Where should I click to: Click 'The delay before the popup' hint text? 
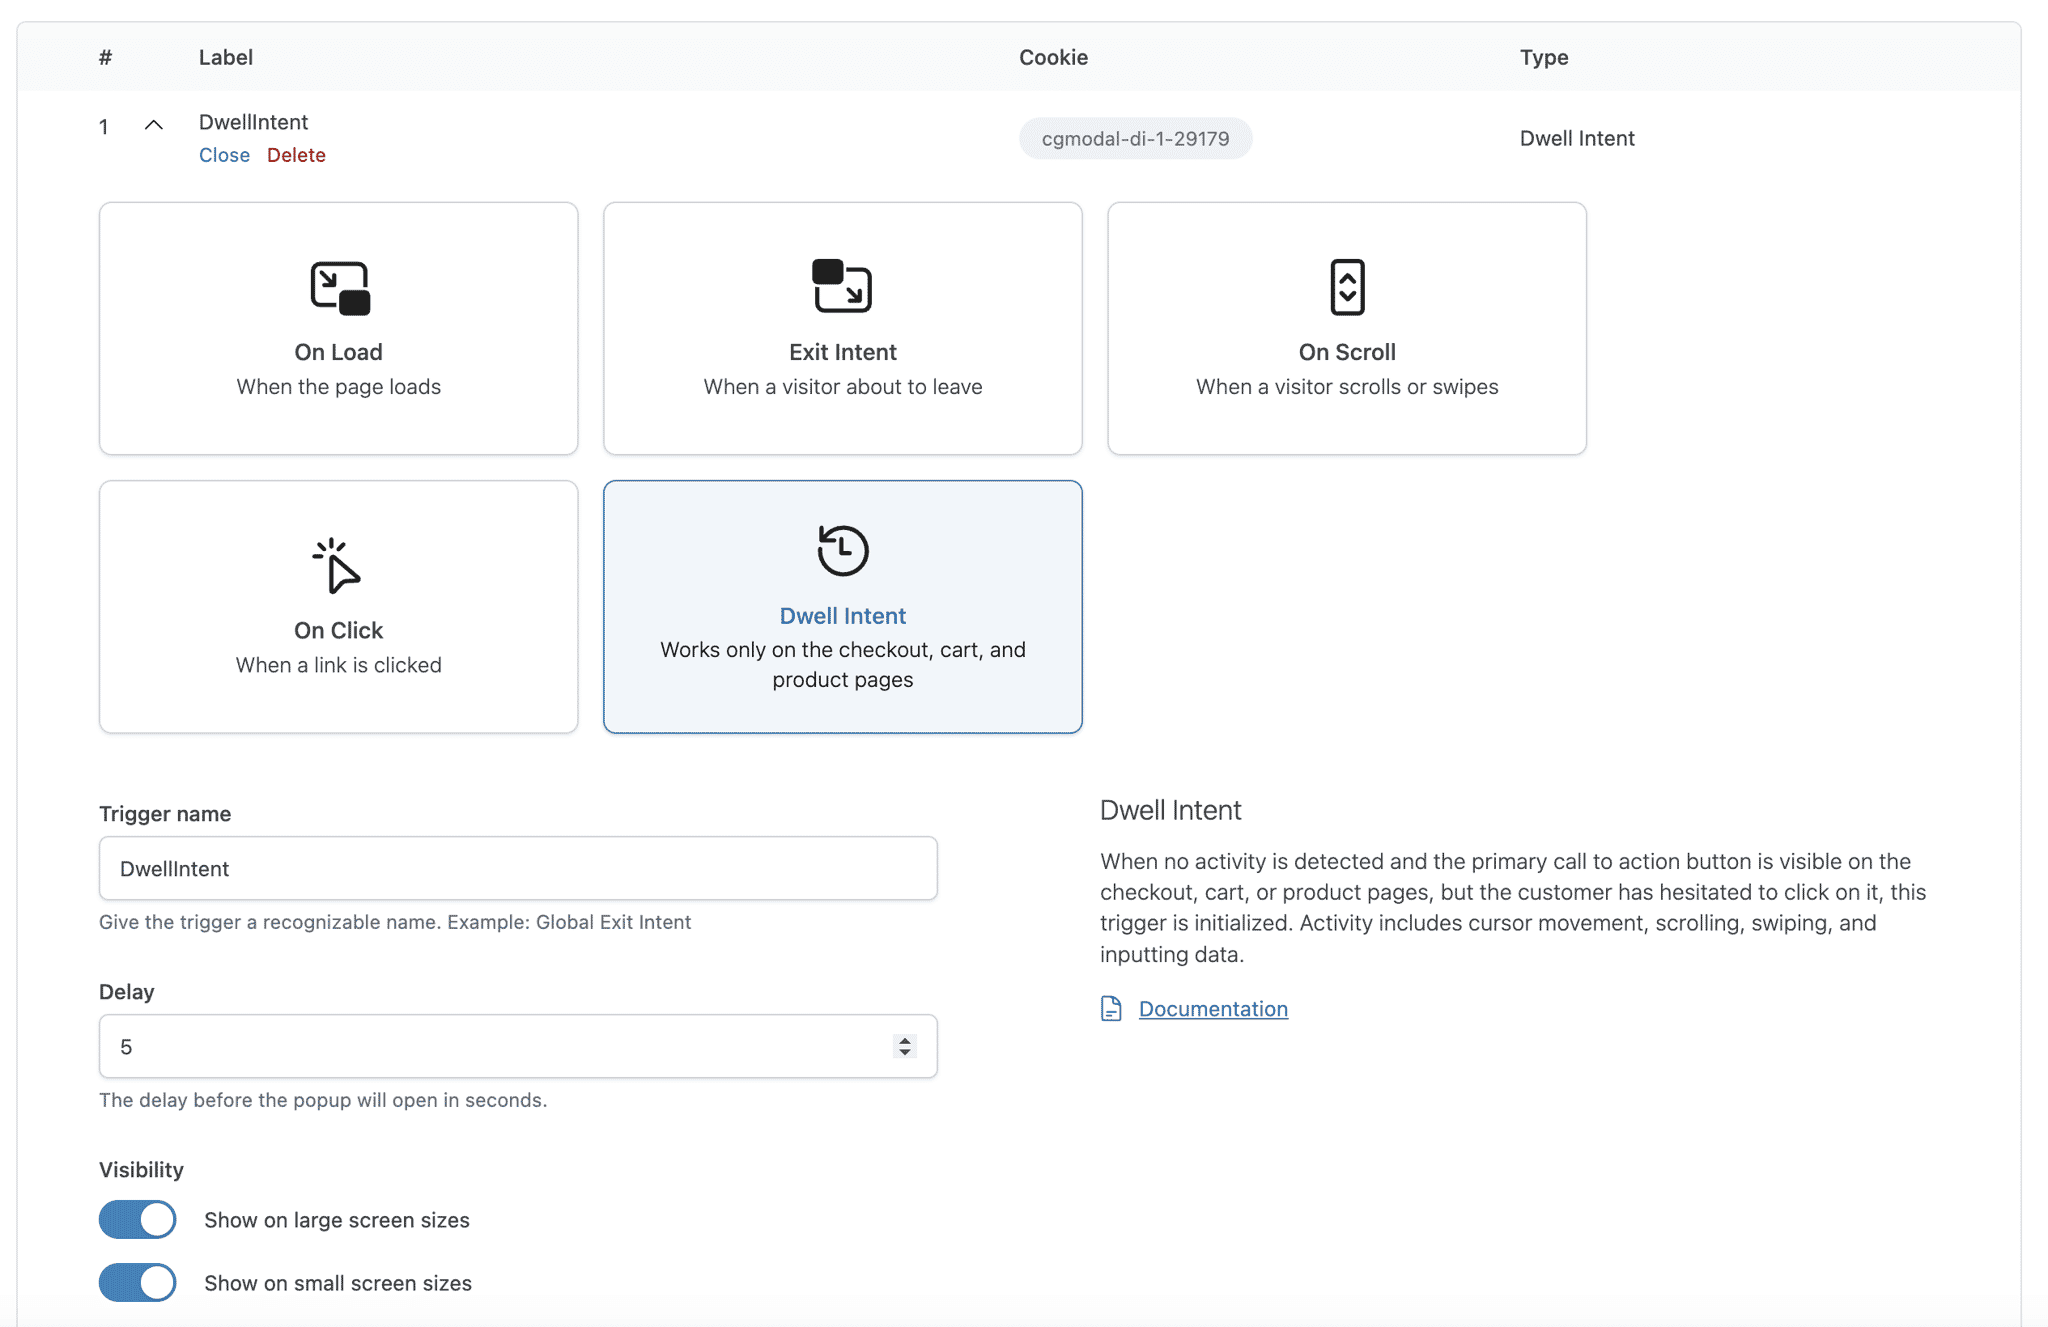pos(323,1100)
